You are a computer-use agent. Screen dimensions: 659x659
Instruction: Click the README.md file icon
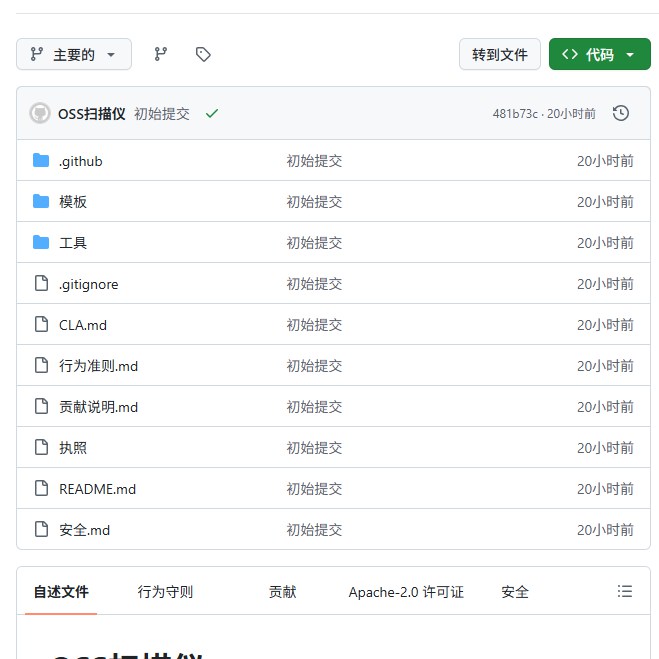click(41, 488)
